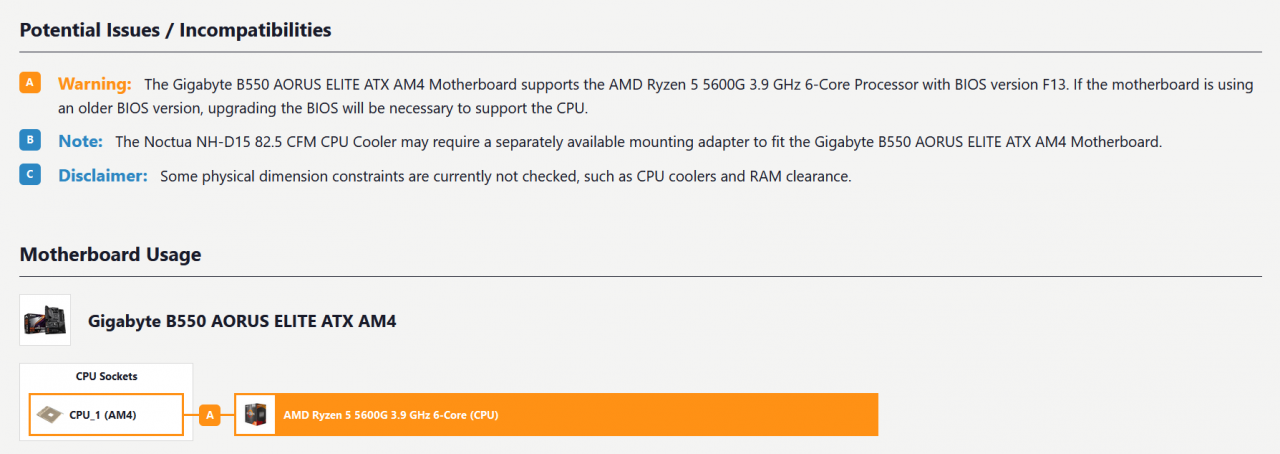Click the orange A badge beside the CPU socket
Viewport: 1280px width, 454px height.
click(x=209, y=414)
